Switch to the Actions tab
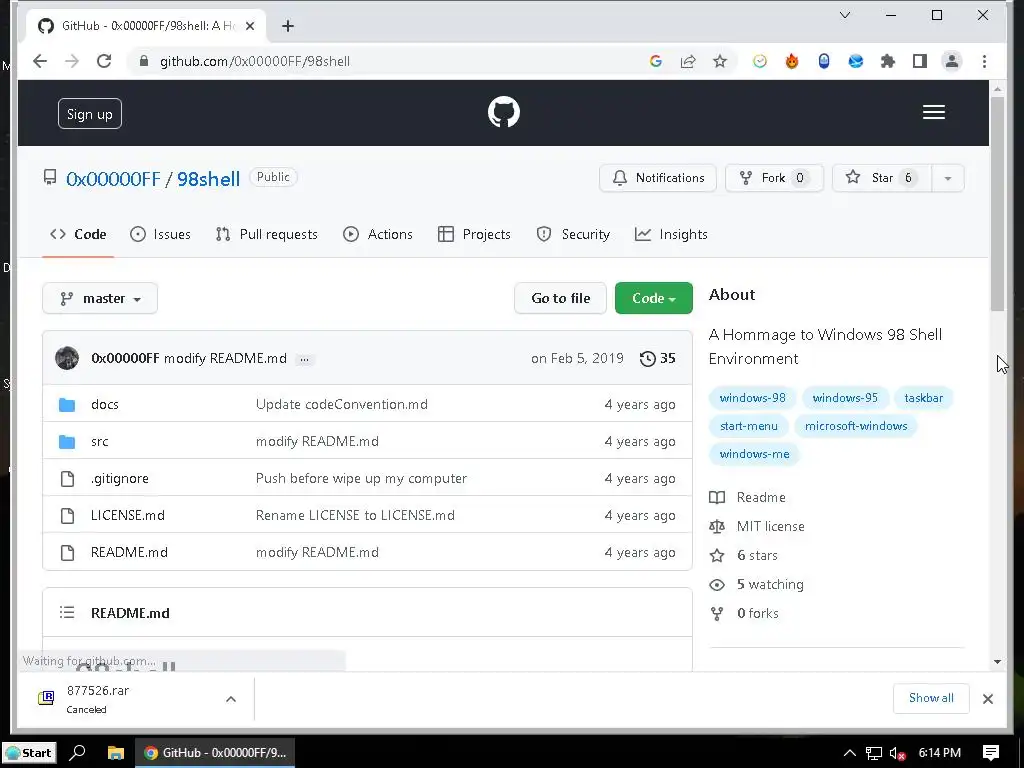 [377, 234]
